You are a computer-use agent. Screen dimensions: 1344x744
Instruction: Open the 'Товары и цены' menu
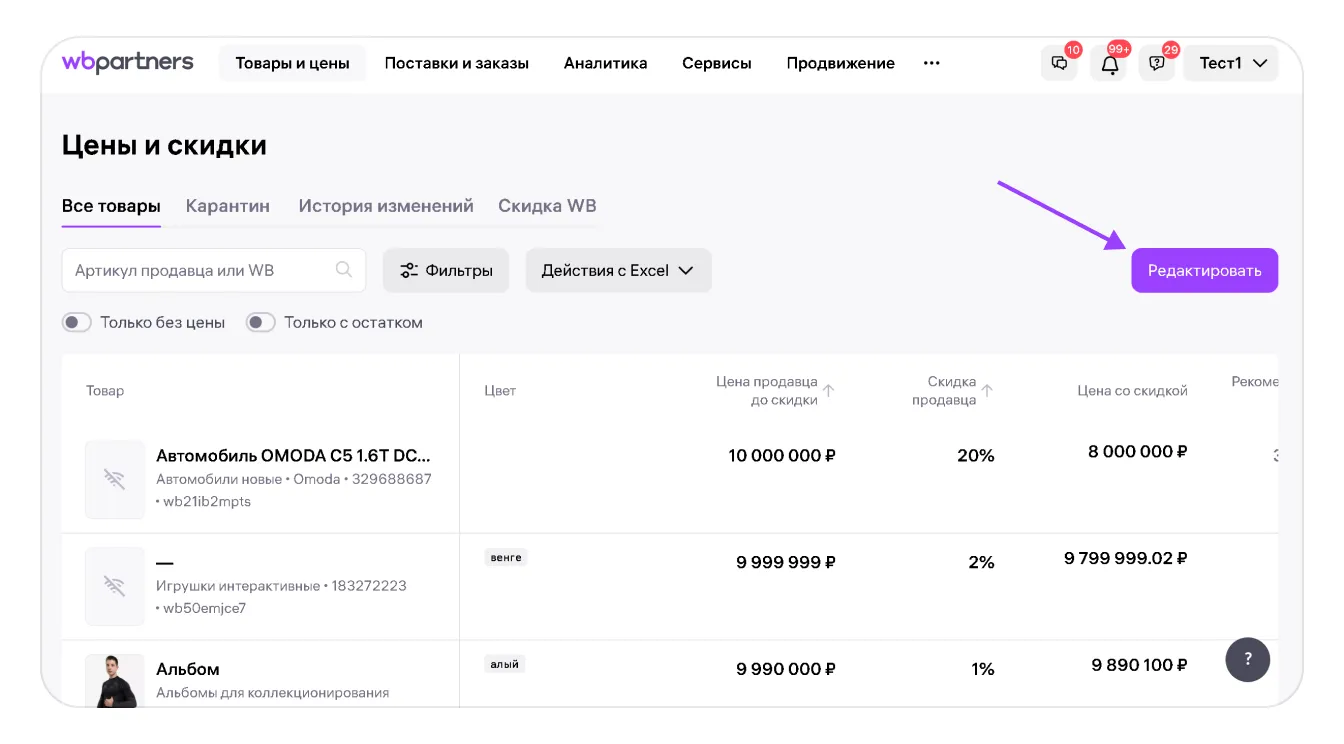292,63
